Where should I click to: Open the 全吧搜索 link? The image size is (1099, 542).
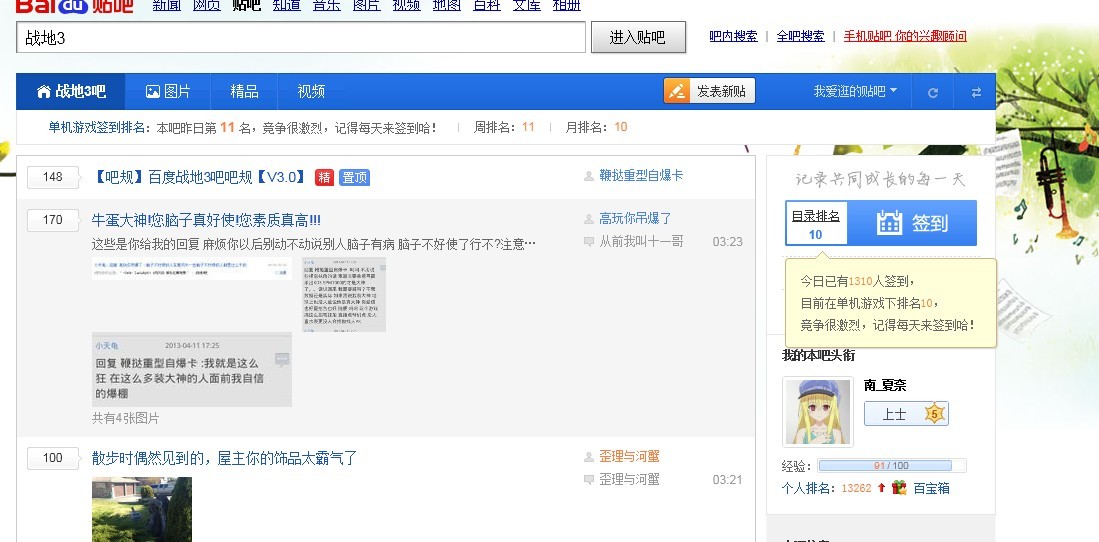800,36
